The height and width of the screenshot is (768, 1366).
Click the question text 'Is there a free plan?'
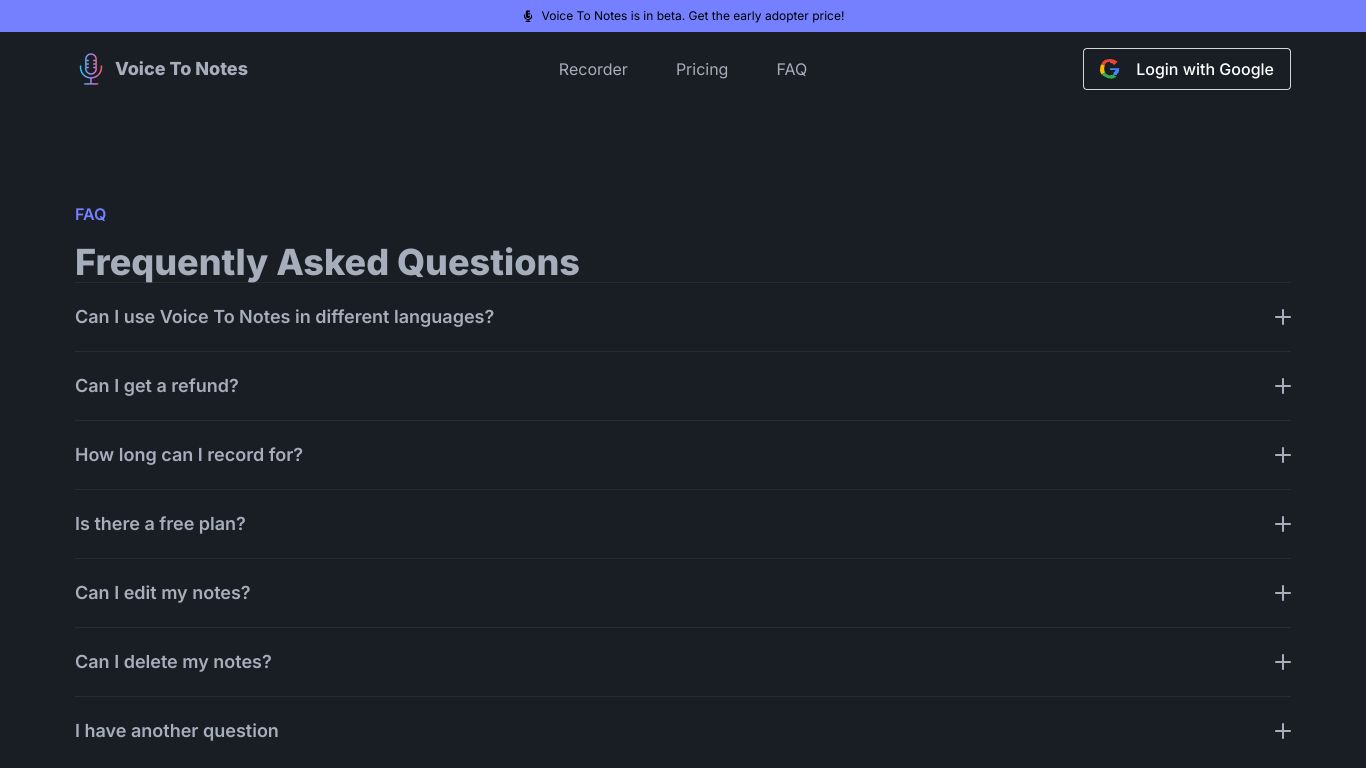pos(160,524)
